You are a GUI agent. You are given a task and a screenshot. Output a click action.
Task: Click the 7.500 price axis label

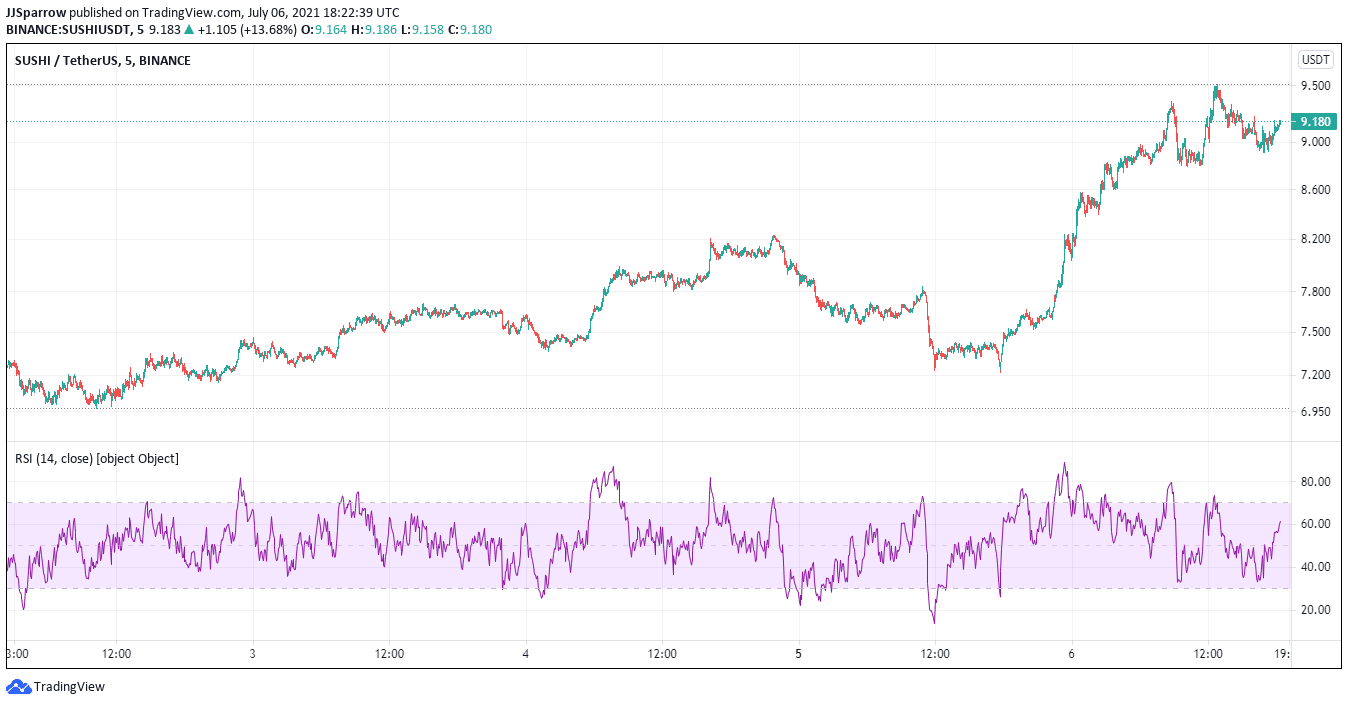(x=1314, y=332)
